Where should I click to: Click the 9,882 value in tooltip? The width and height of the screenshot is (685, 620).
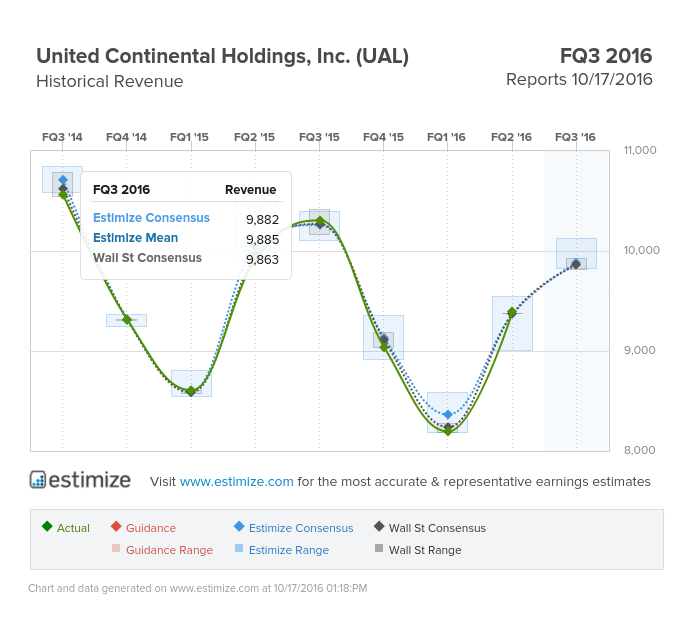pos(262,219)
